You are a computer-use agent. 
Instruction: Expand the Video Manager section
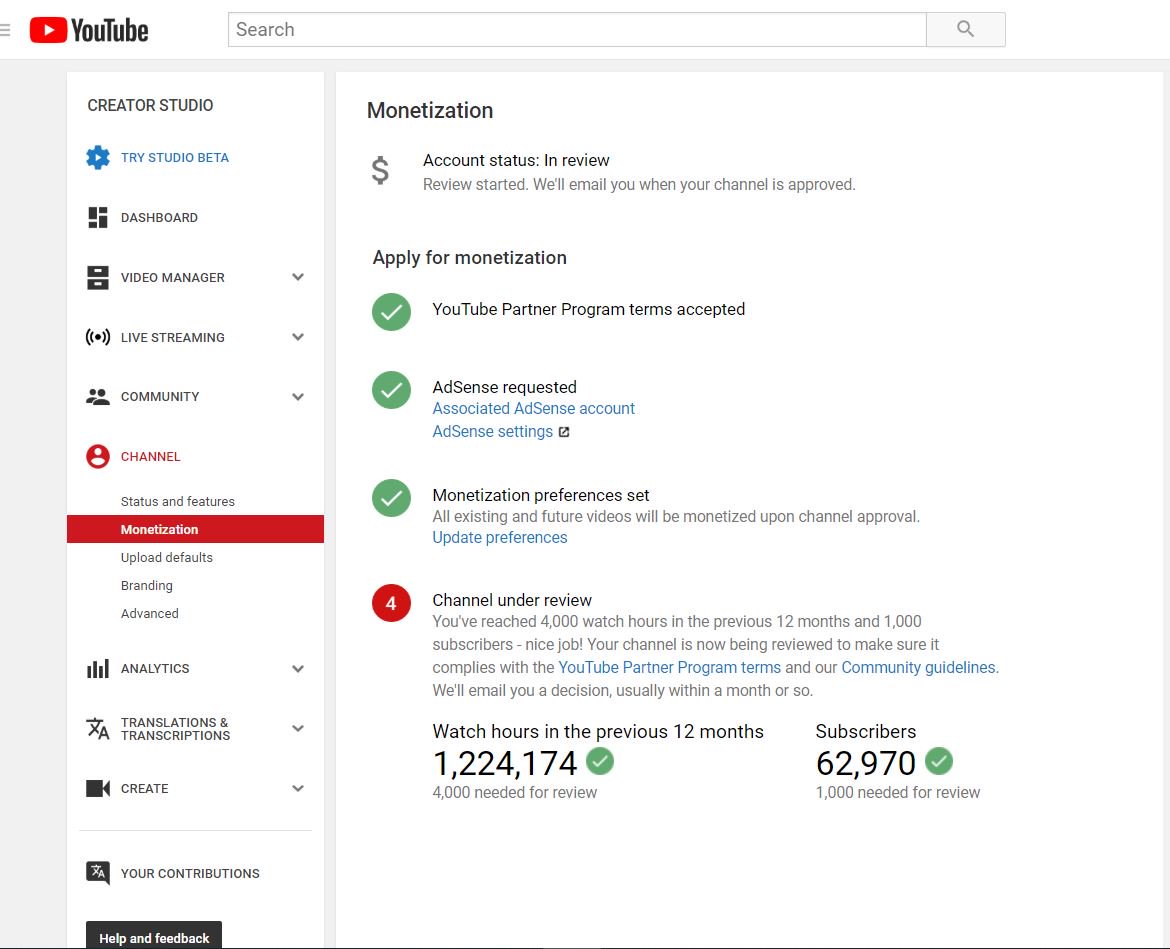coord(298,278)
